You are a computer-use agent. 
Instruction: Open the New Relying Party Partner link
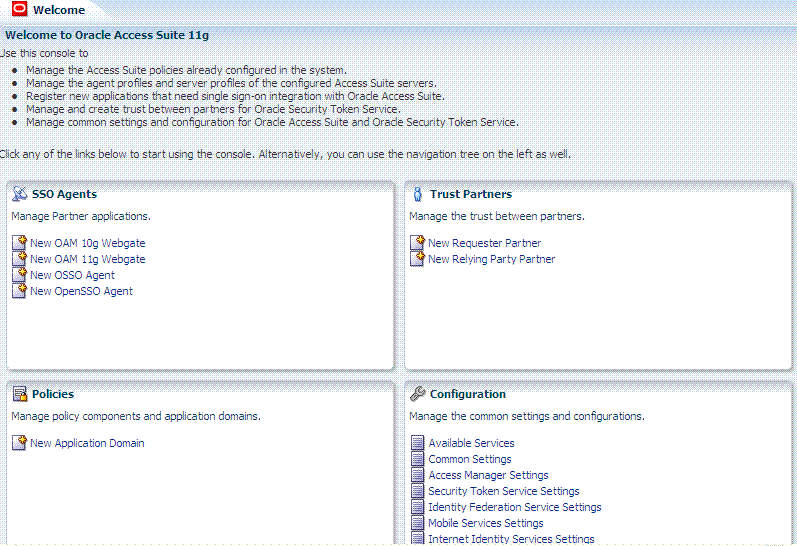[x=492, y=259]
